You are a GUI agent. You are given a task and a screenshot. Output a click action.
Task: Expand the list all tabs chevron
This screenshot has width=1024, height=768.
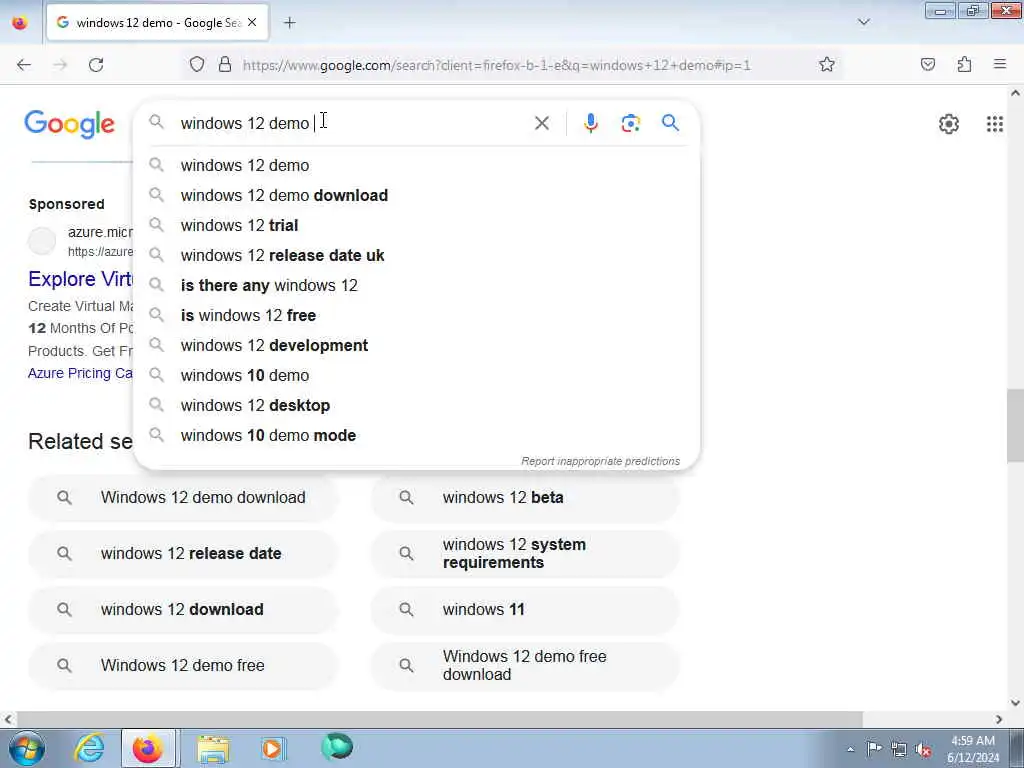coord(863,22)
